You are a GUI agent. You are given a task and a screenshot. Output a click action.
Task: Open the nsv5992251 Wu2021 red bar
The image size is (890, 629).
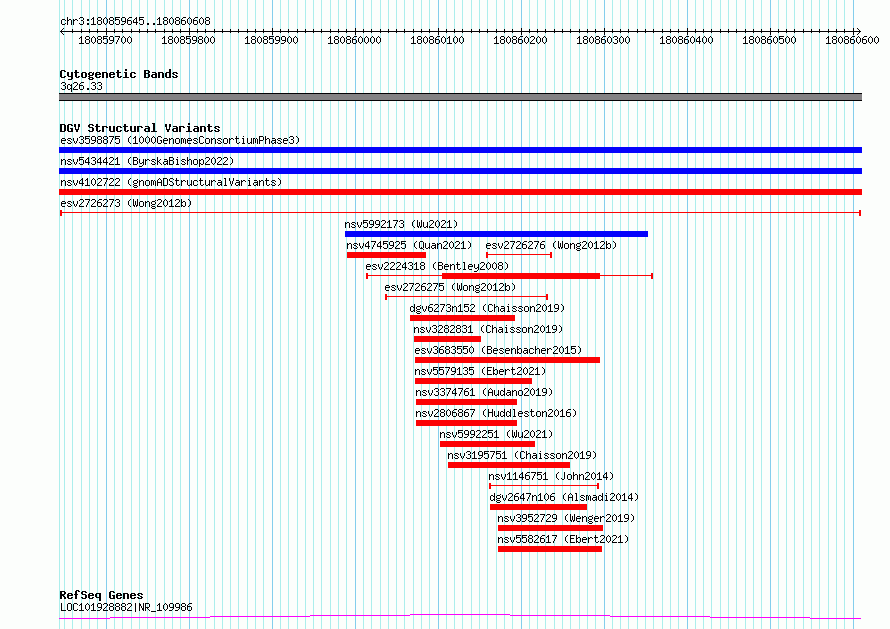click(x=488, y=444)
